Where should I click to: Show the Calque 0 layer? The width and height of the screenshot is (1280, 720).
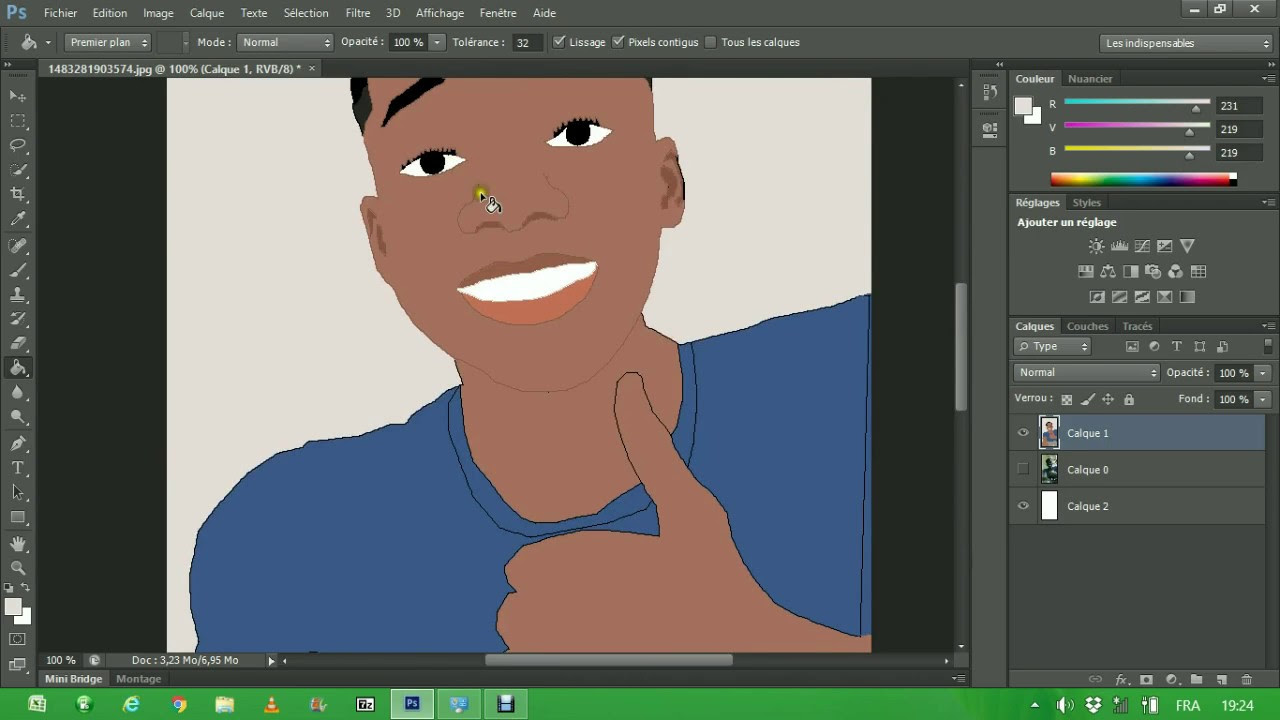[1023, 469]
